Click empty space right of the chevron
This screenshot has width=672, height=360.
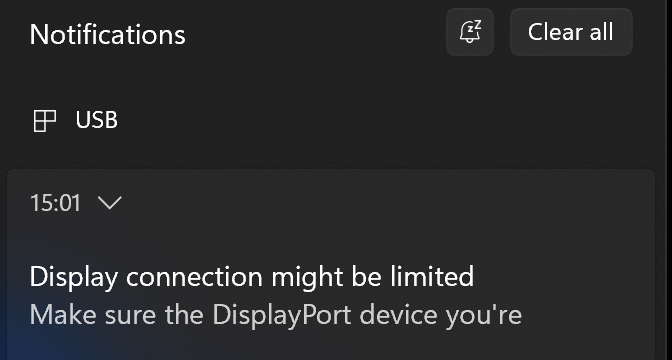386,203
